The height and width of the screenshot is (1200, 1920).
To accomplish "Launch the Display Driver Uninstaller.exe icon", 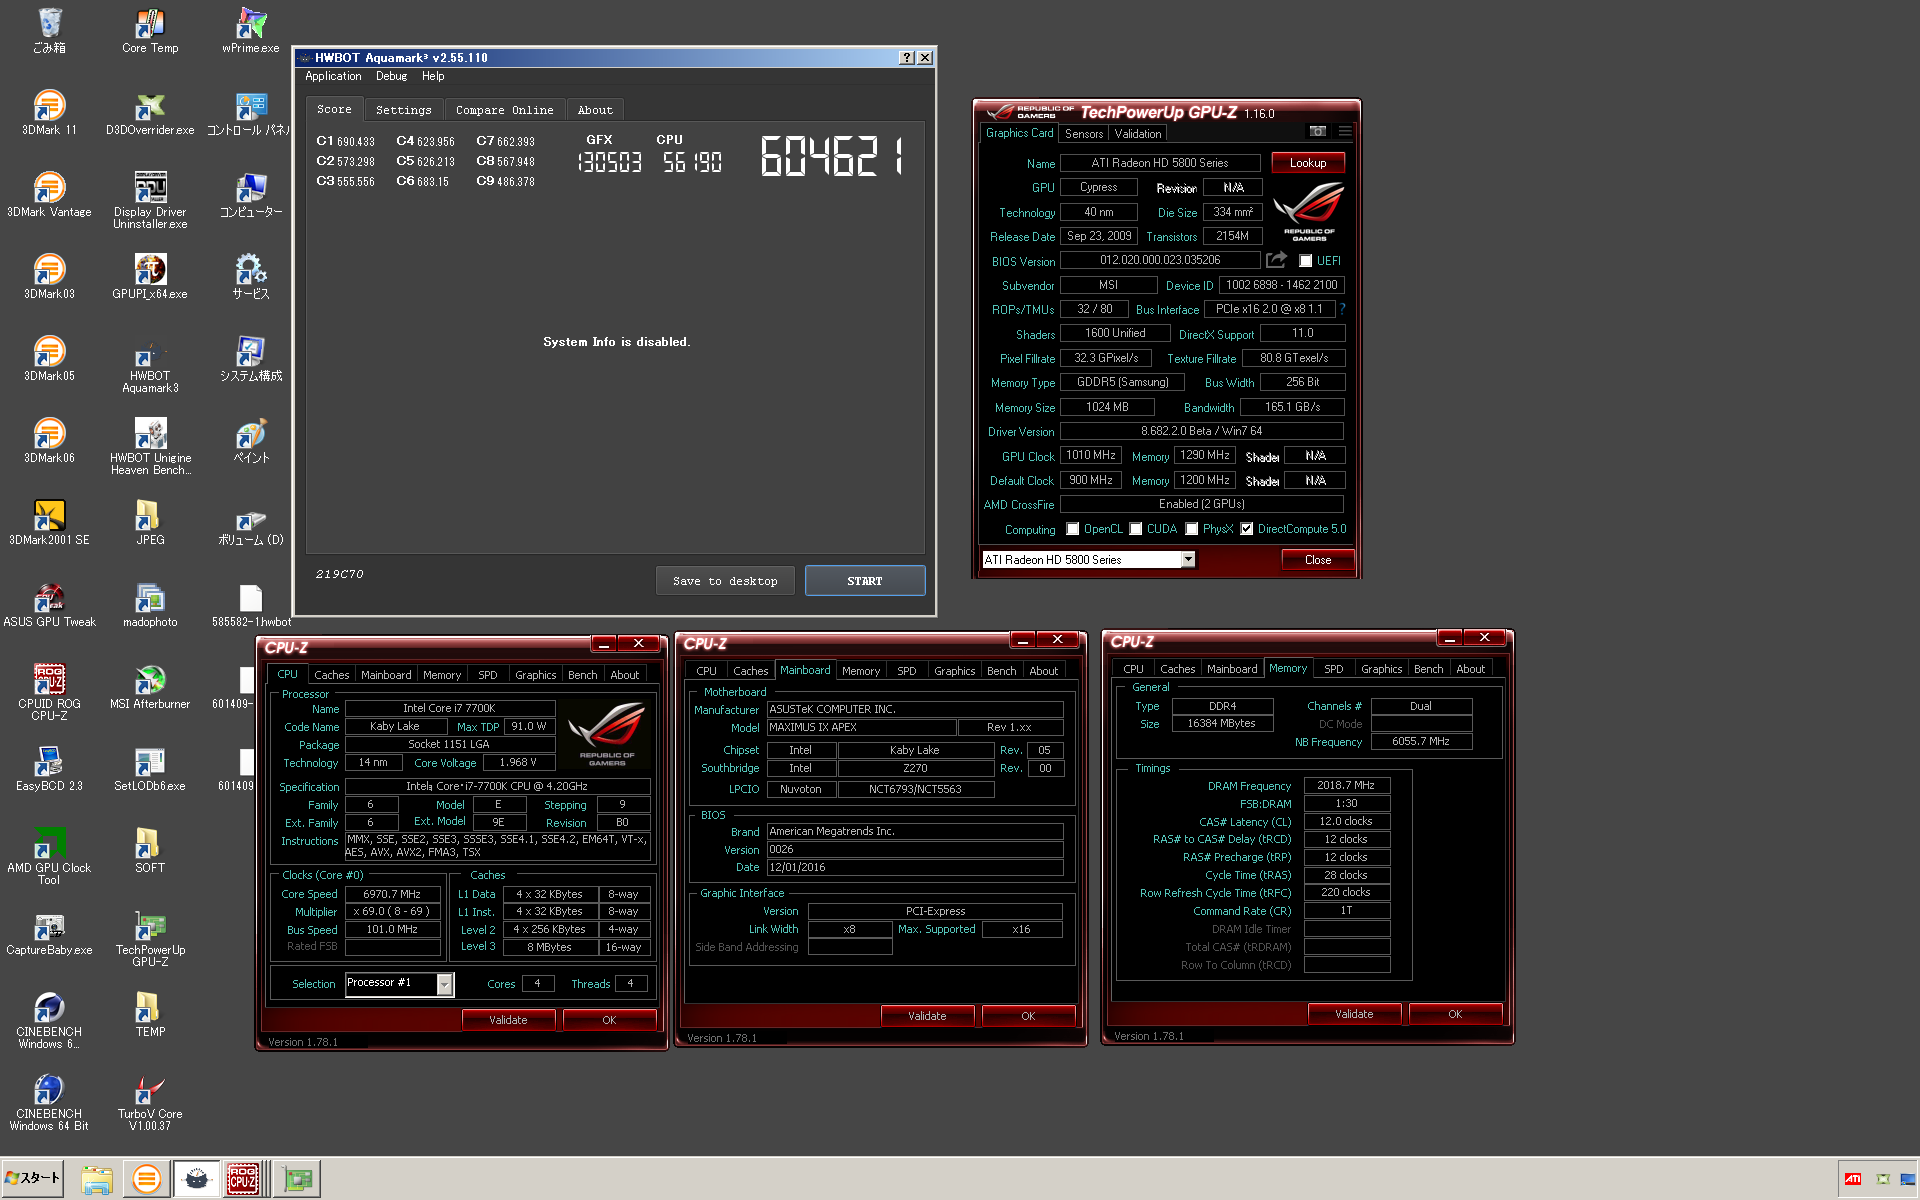I will point(150,201).
